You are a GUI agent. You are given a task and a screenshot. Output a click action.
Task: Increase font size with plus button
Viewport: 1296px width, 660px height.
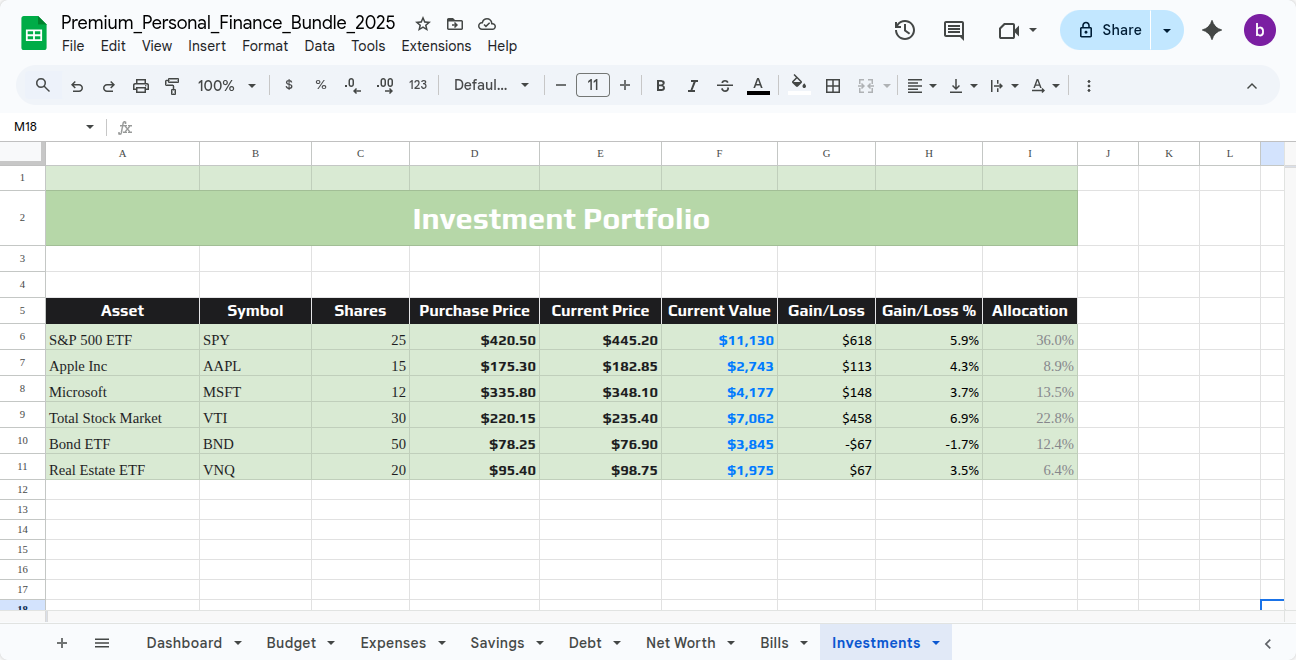coord(625,85)
